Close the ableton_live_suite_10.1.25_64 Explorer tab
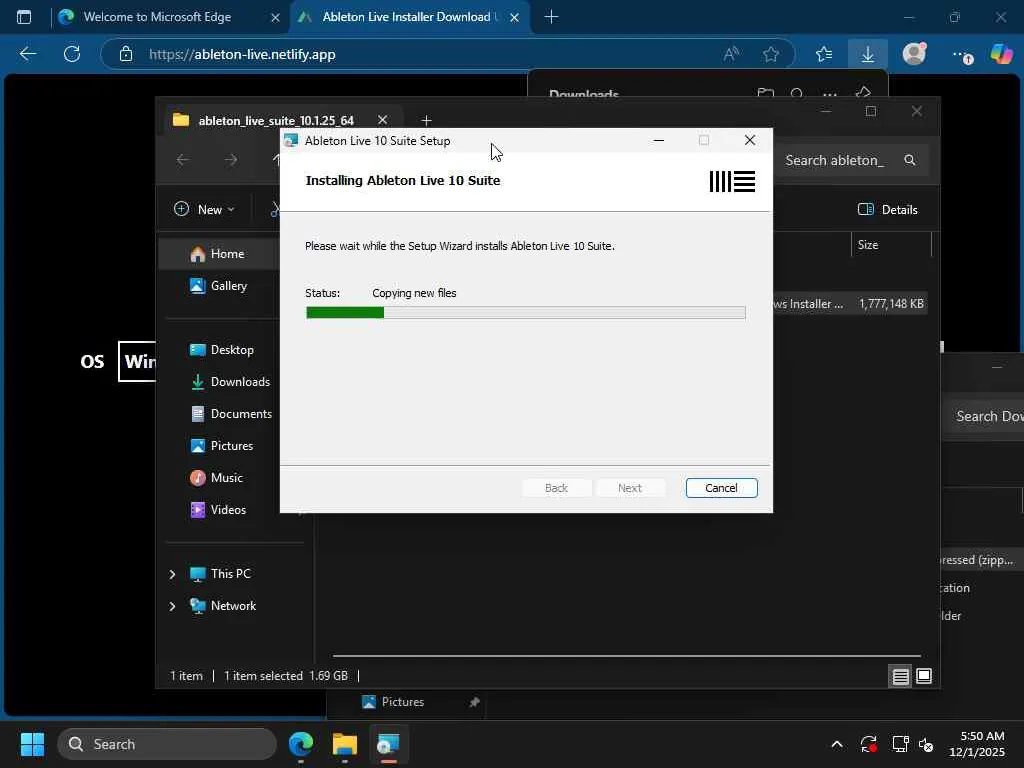The width and height of the screenshot is (1024, 768). click(383, 120)
